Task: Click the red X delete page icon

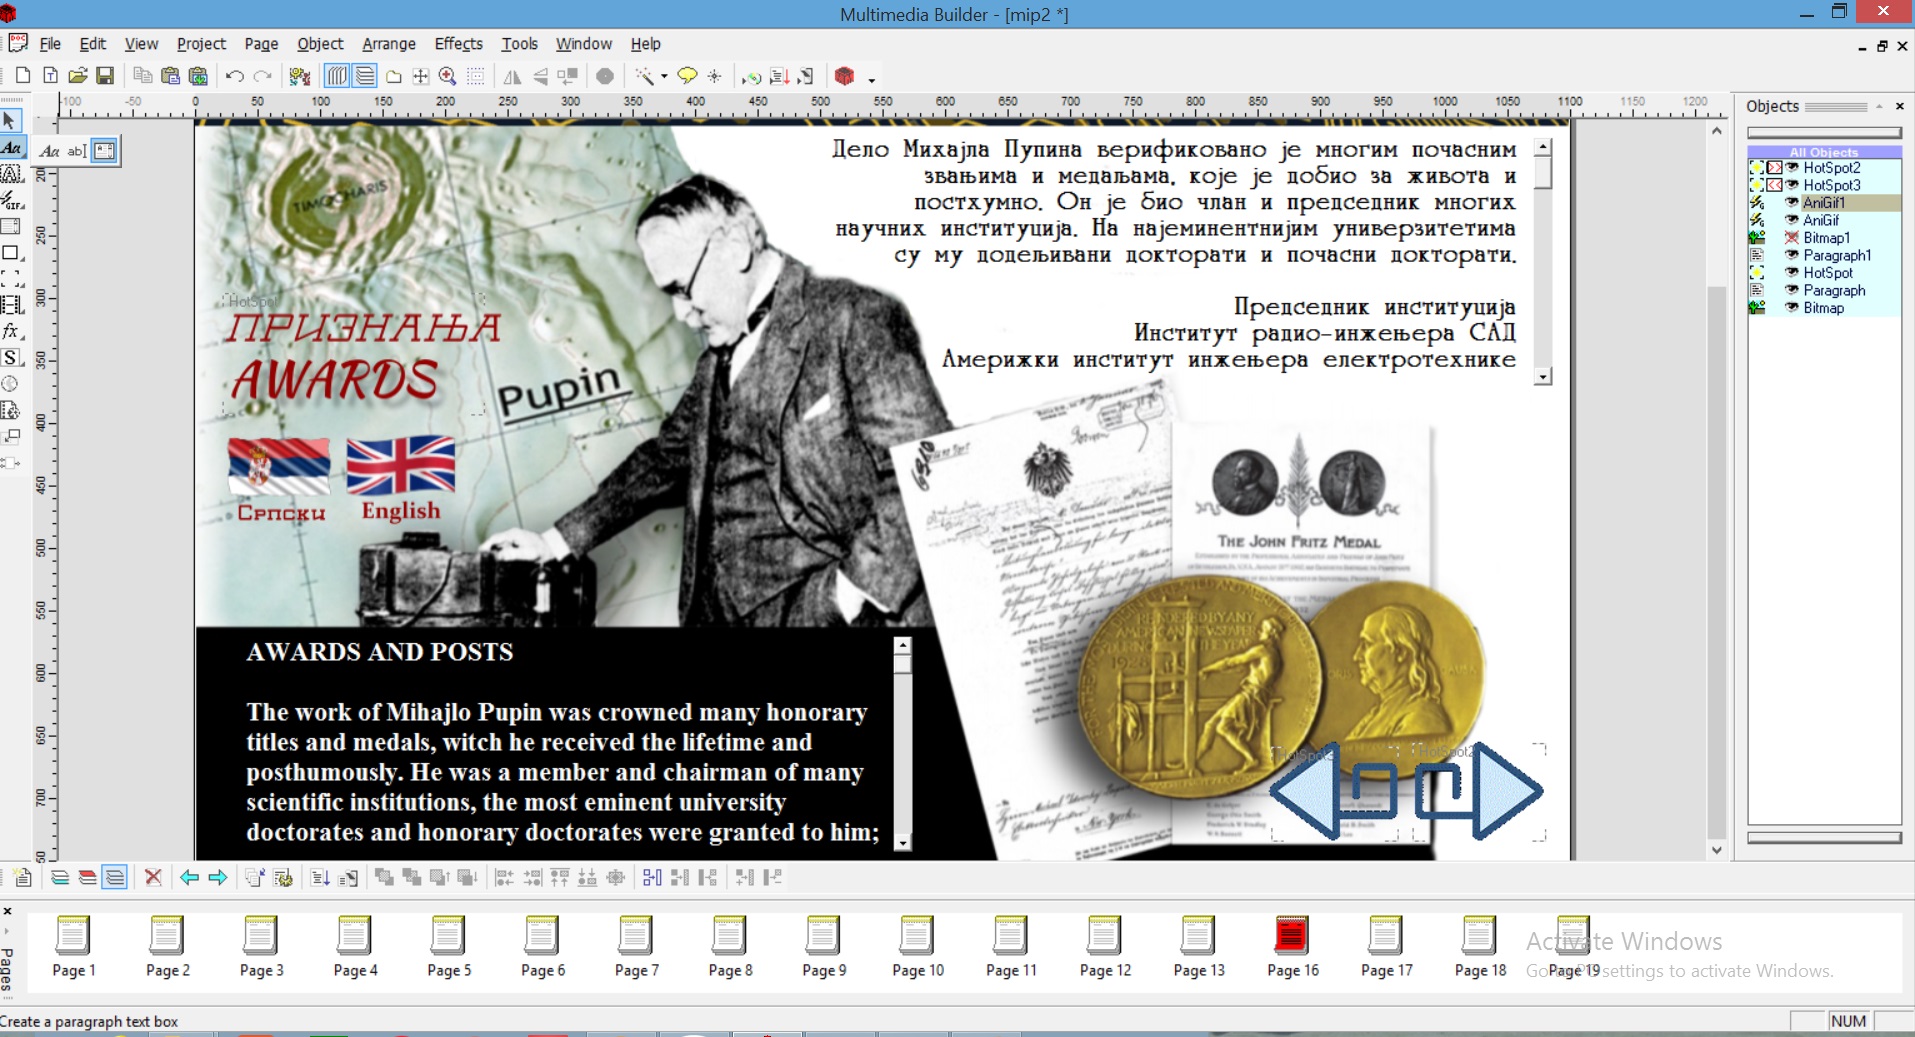Action: coord(153,878)
